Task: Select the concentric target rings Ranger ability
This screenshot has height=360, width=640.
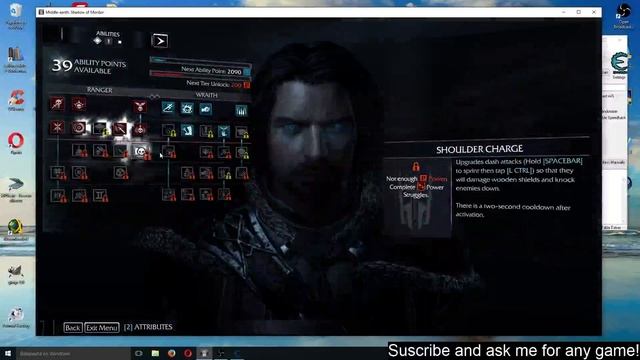Action: (x=79, y=128)
